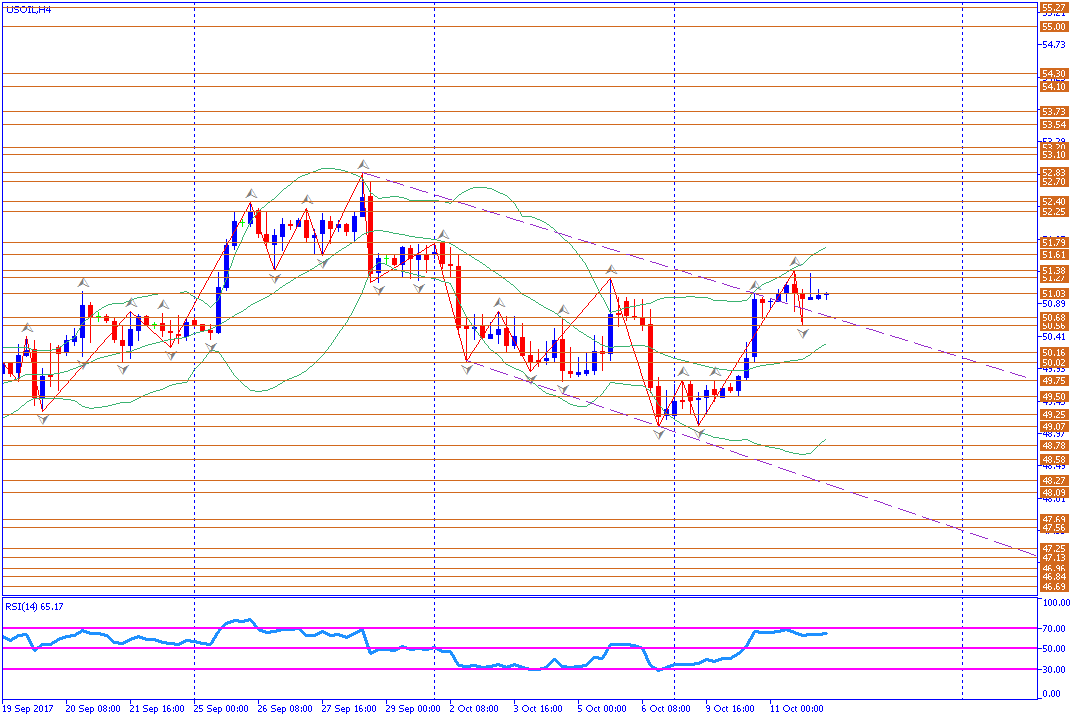The height and width of the screenshot is (720, 1080).
Task: Select the 25 Sep 00:00 time label
Action: [x=221, y=708]
